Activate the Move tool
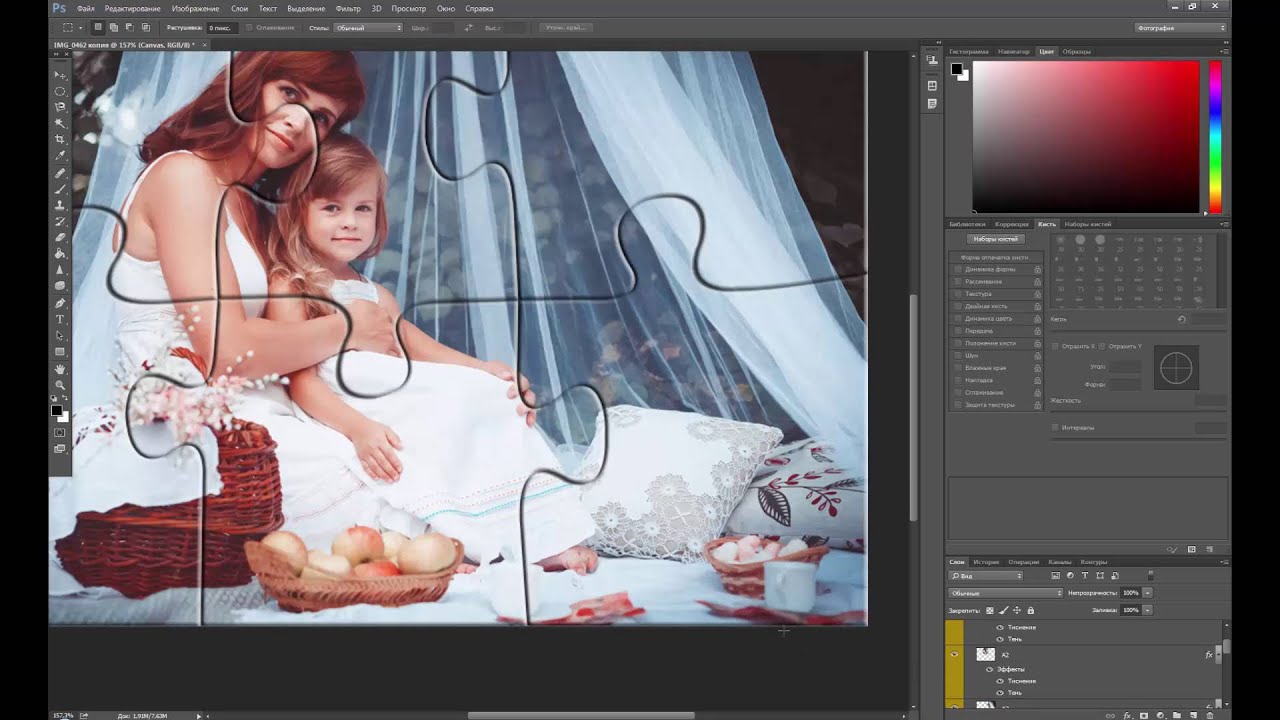1280x720 pixels. pos(60,75)
